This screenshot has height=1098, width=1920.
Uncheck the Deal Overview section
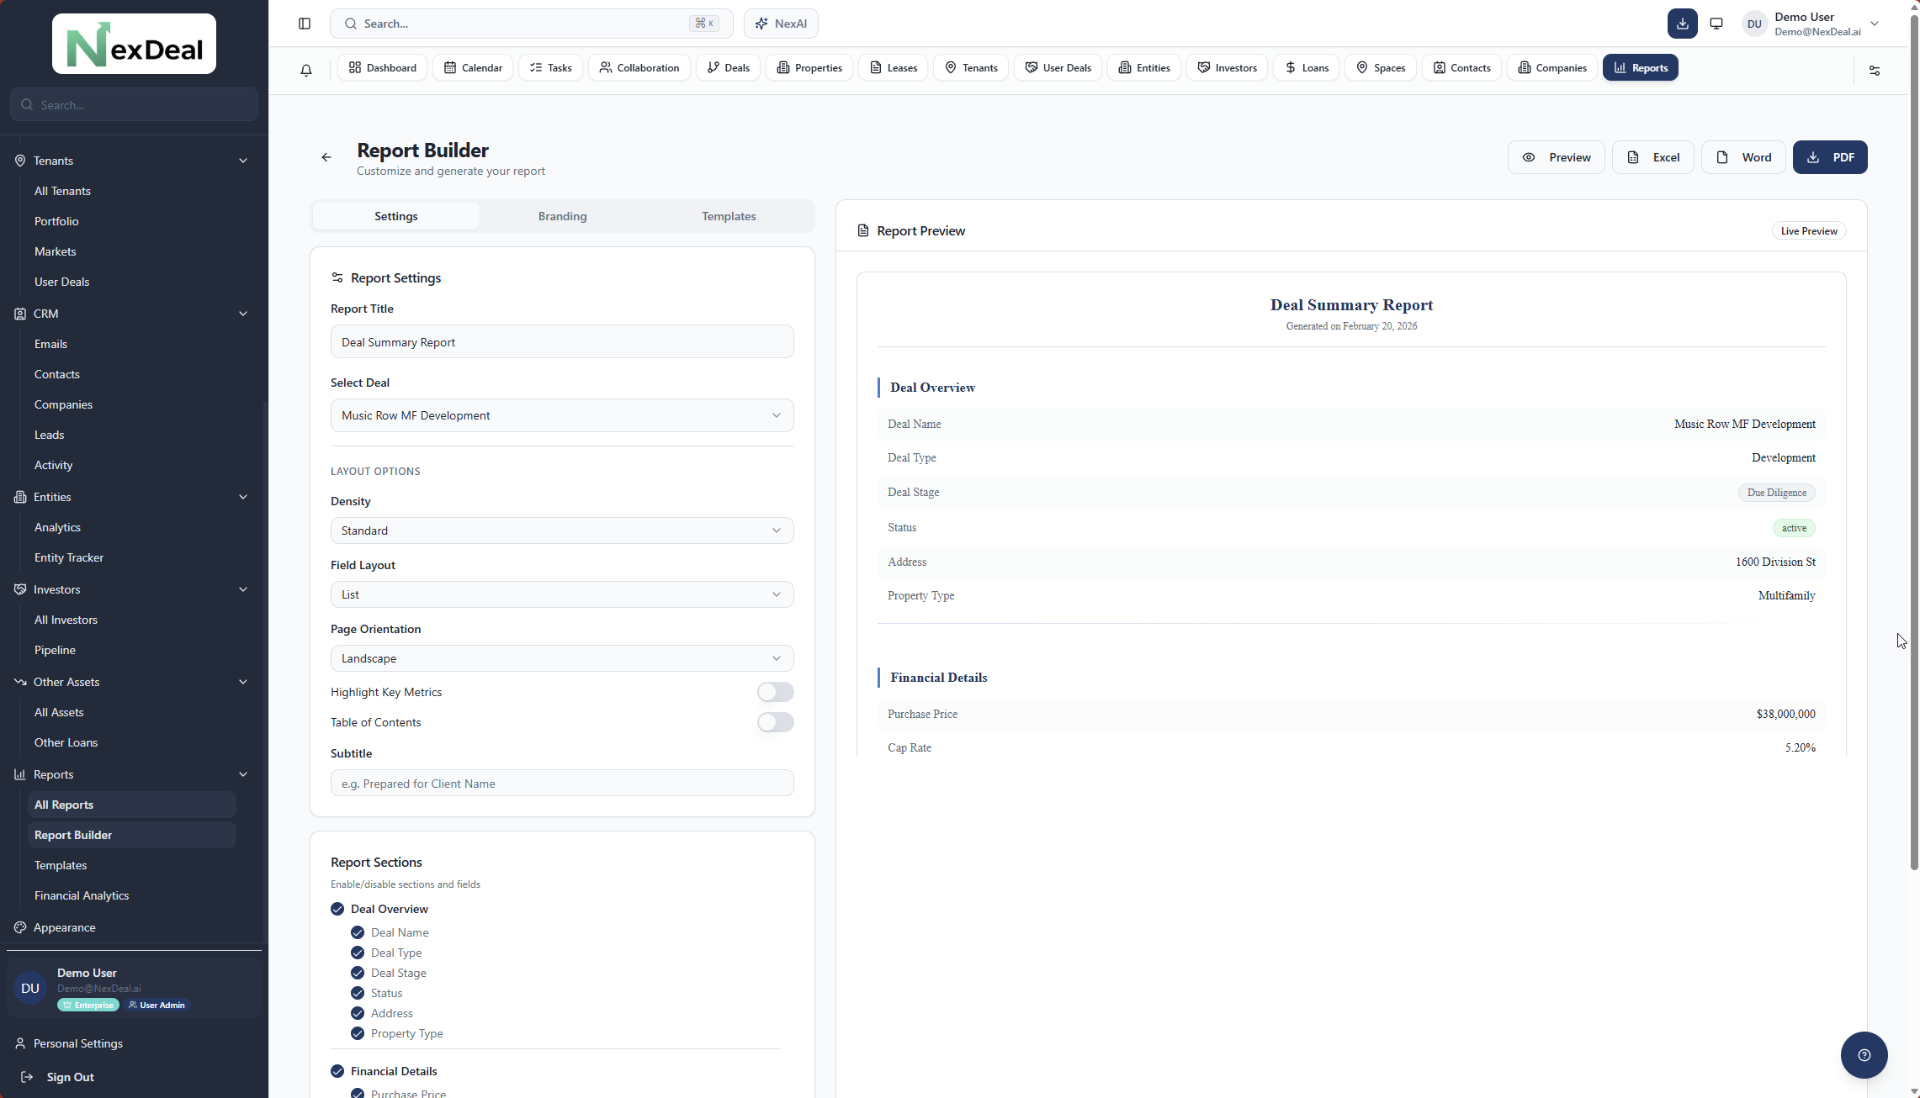pos(337,909)
